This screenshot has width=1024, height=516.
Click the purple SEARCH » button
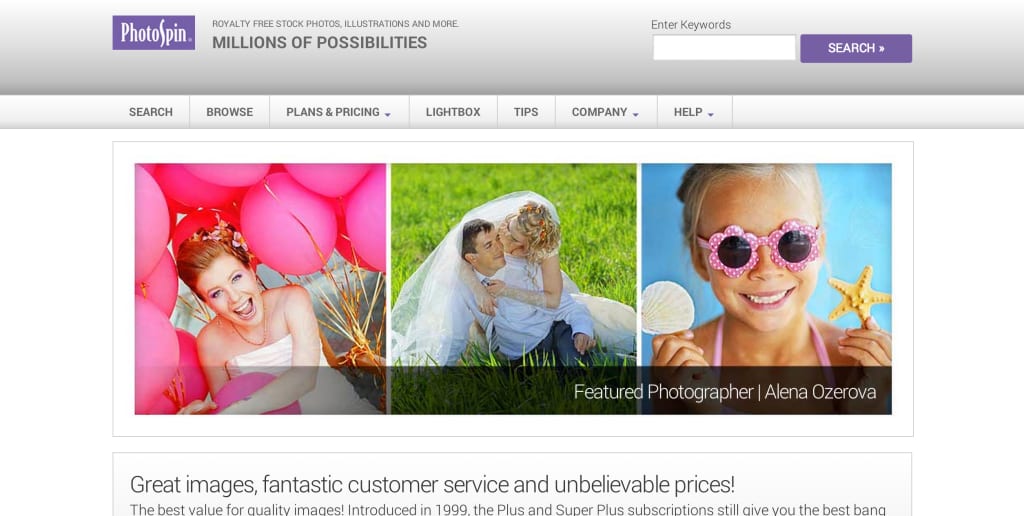click(x=856, y=48)
